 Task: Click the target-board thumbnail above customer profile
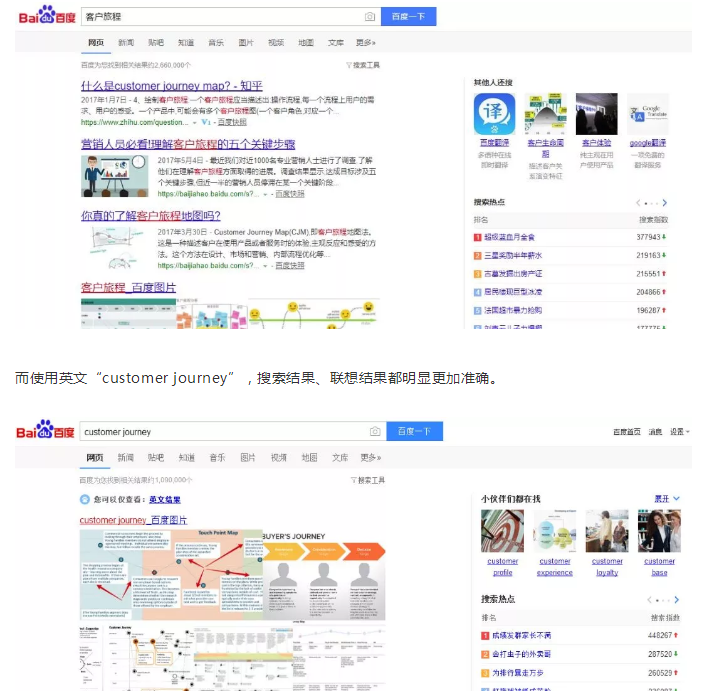(503, 531)
